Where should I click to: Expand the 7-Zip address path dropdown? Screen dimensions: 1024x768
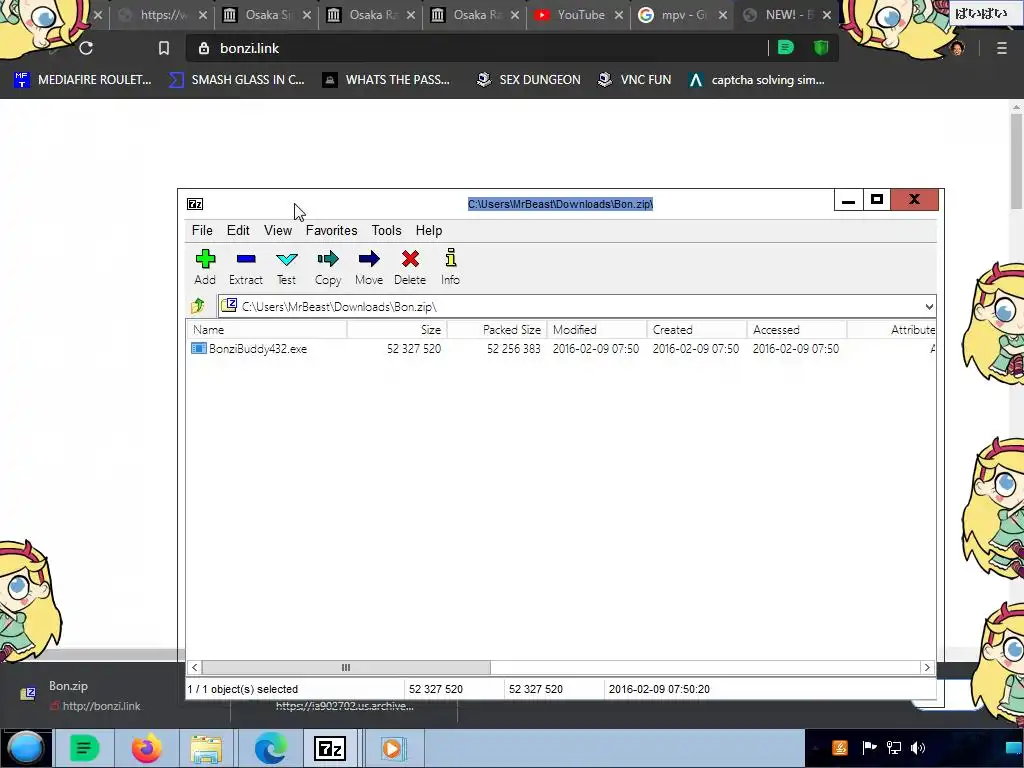pyautogui.click(x=929, y=306)
